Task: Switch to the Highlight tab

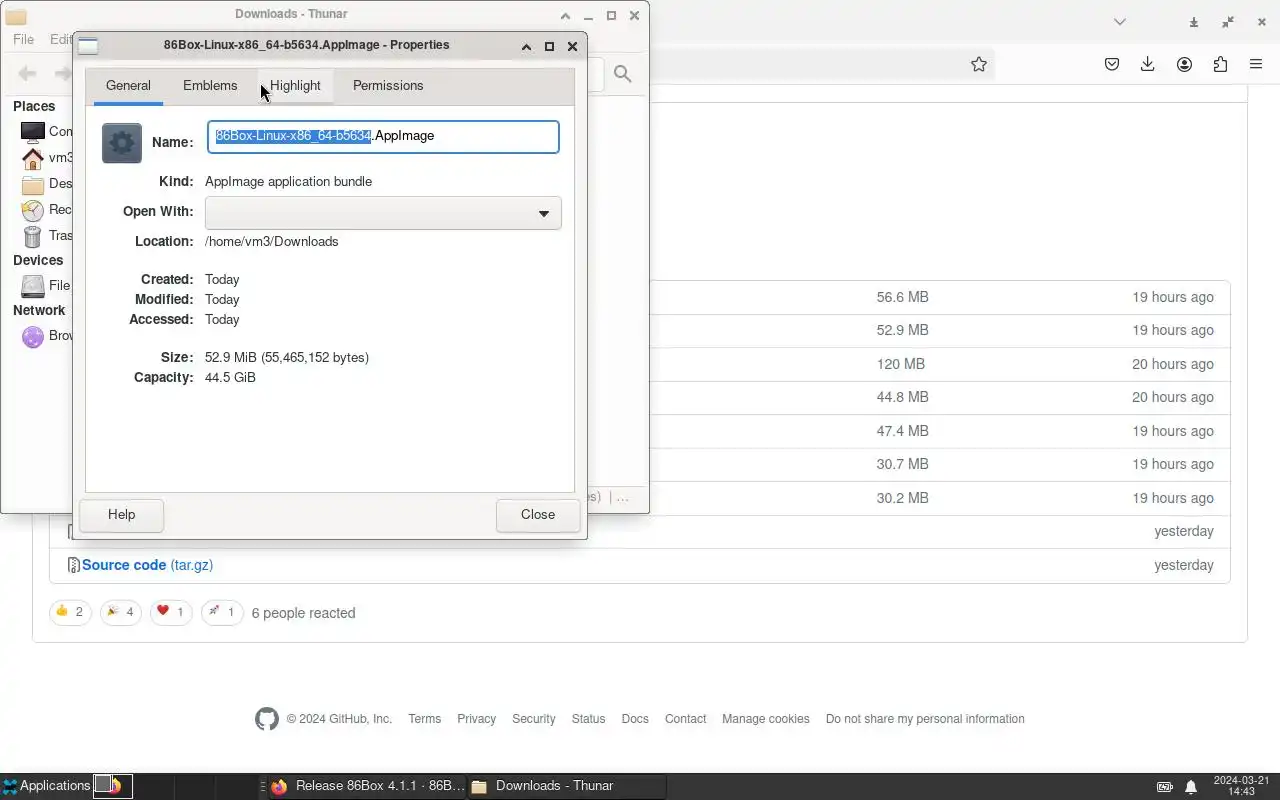Action: click(x=295, y=86)
